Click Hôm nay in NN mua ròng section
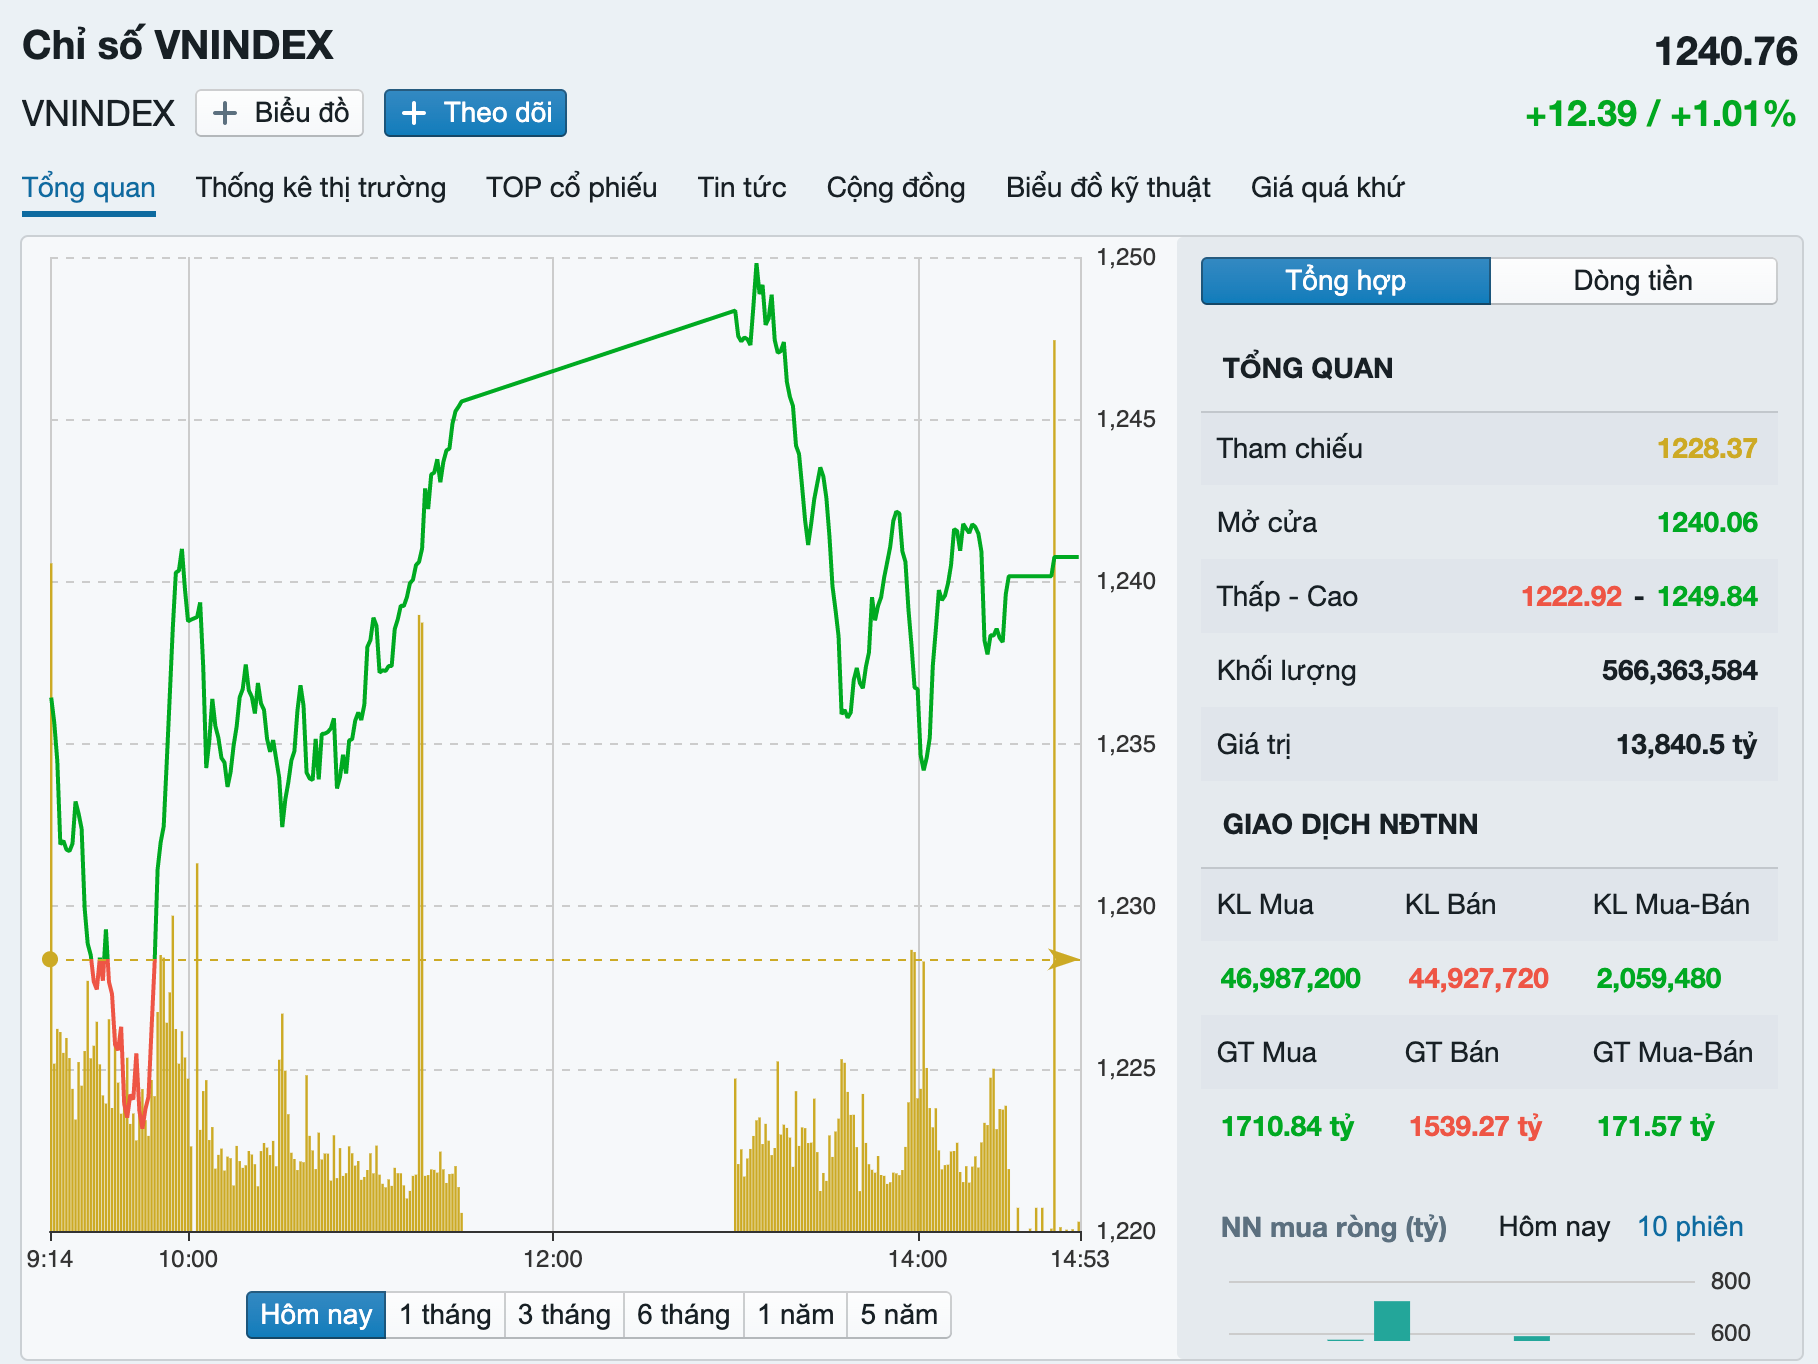This screenshot has width=1818, height=1364. point(1554,1227)
